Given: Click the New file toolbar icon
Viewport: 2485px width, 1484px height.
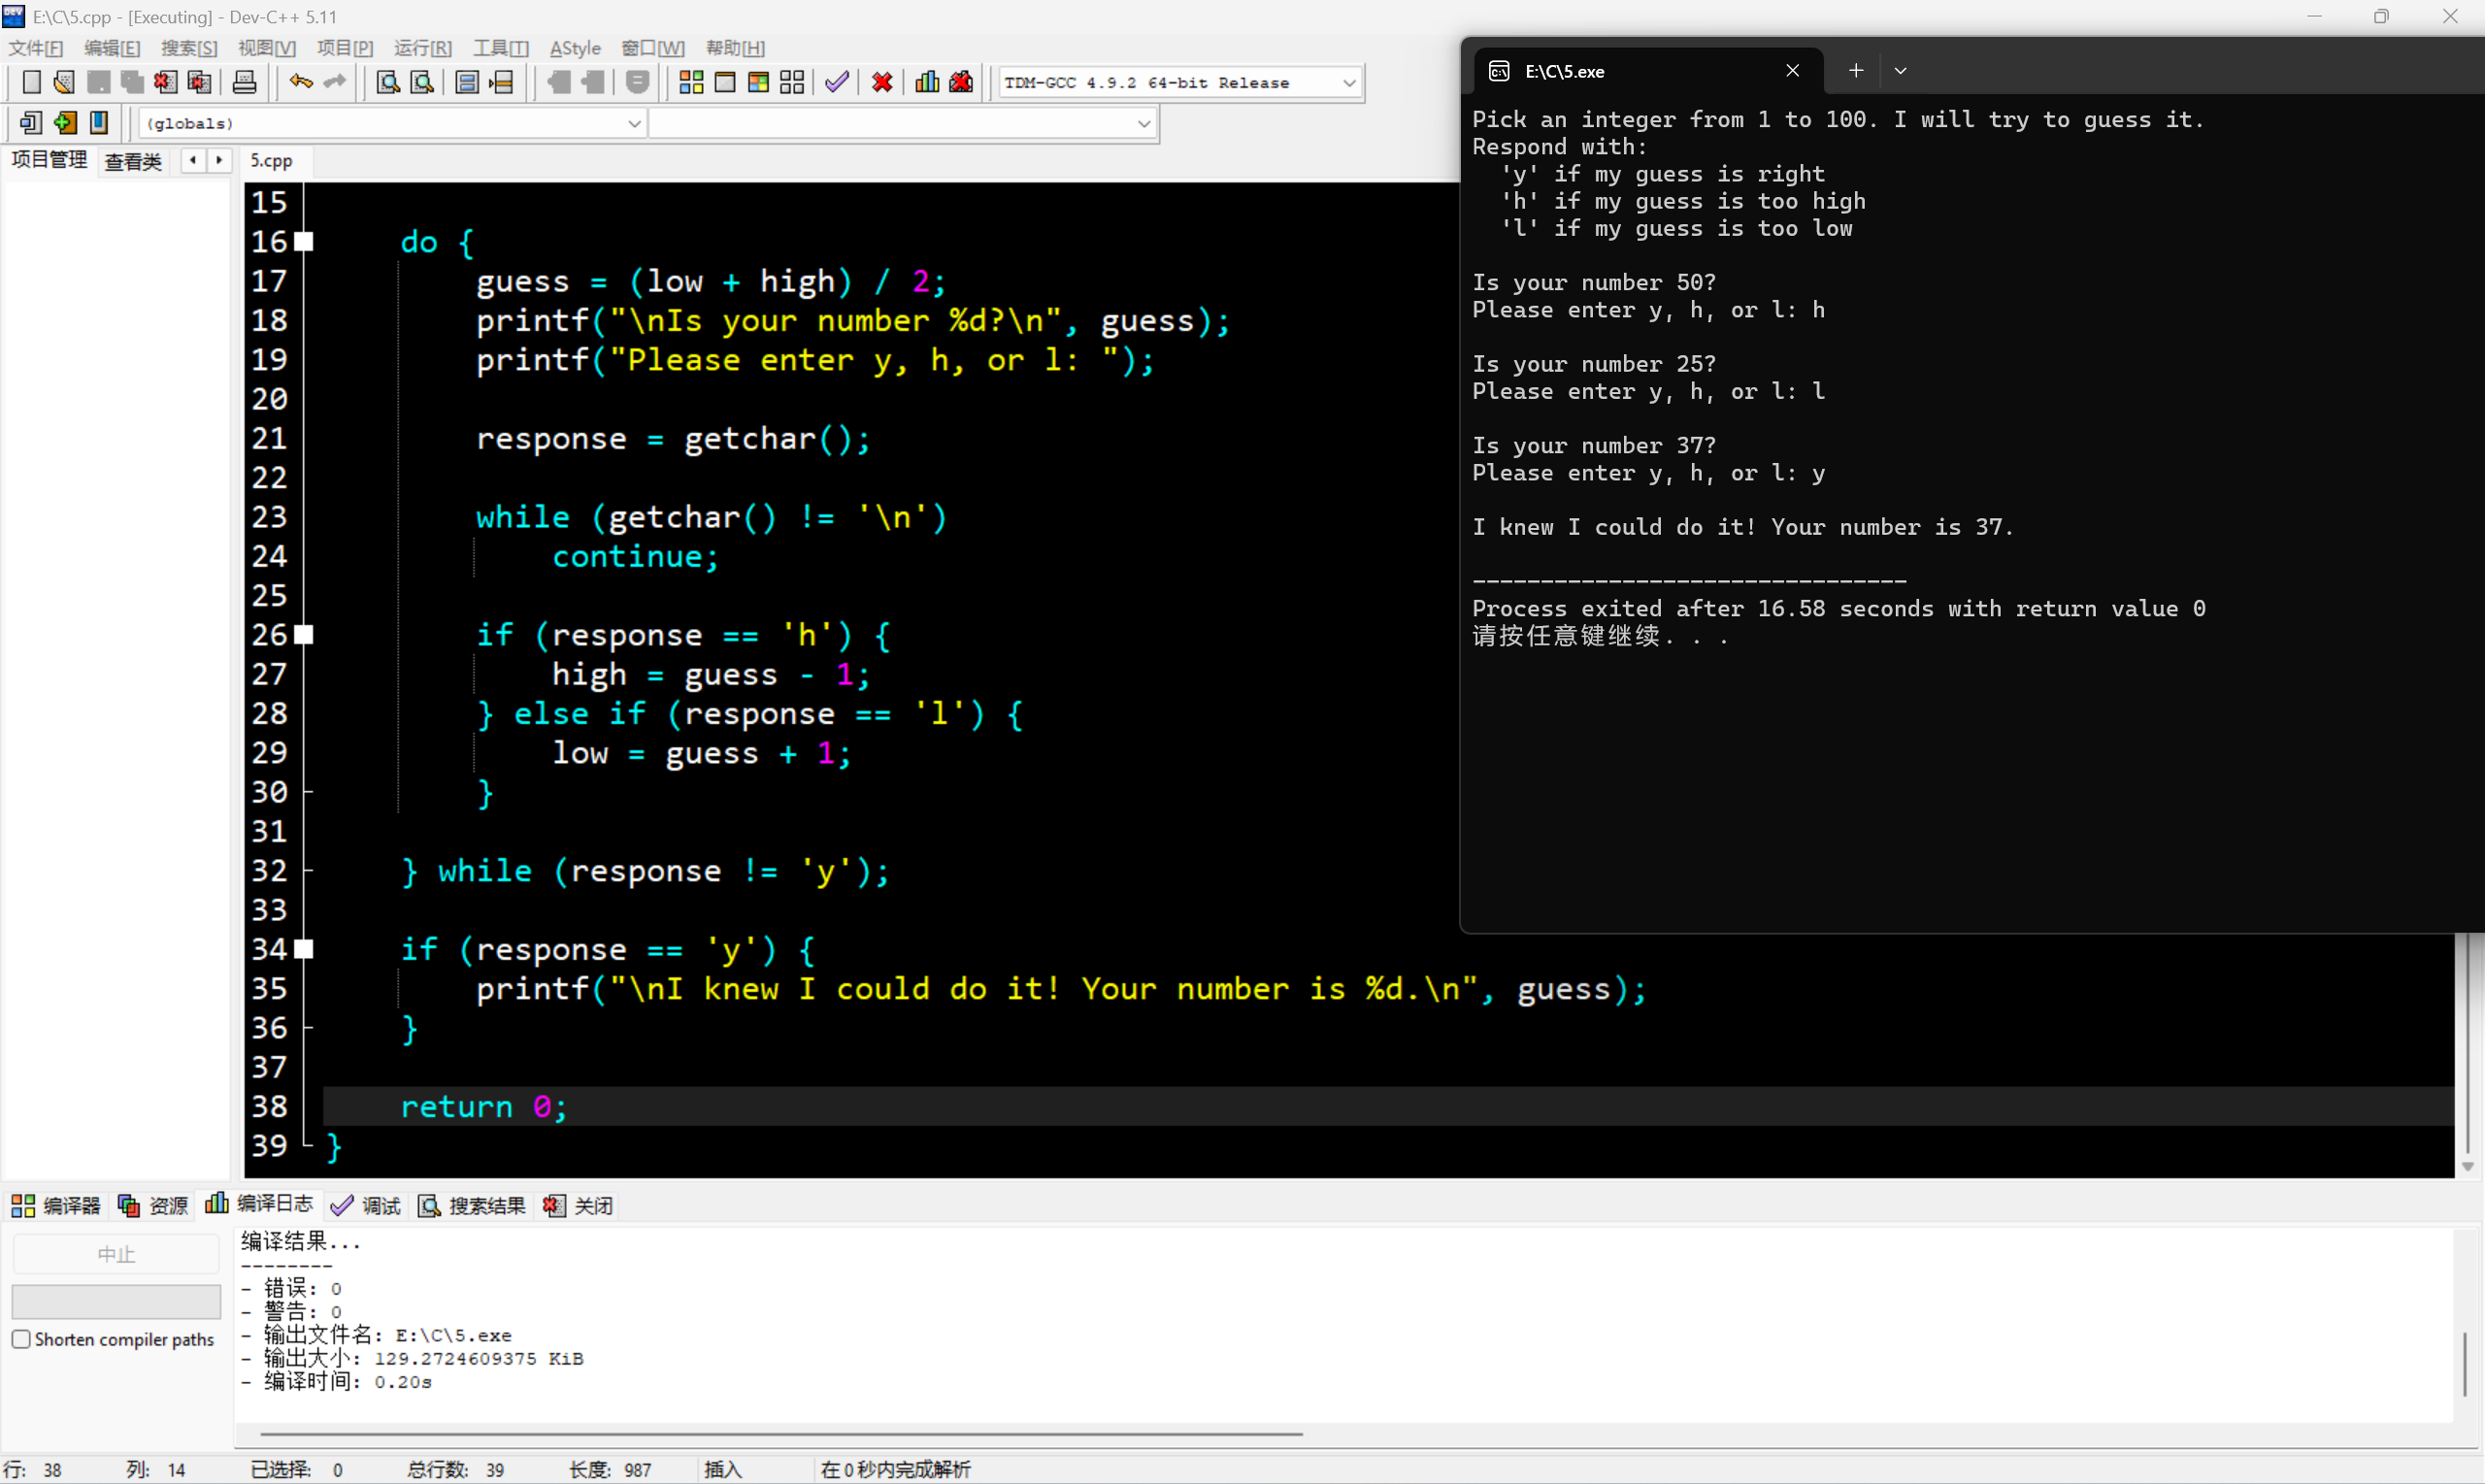Looking at the screenshot, I should 31,83.
